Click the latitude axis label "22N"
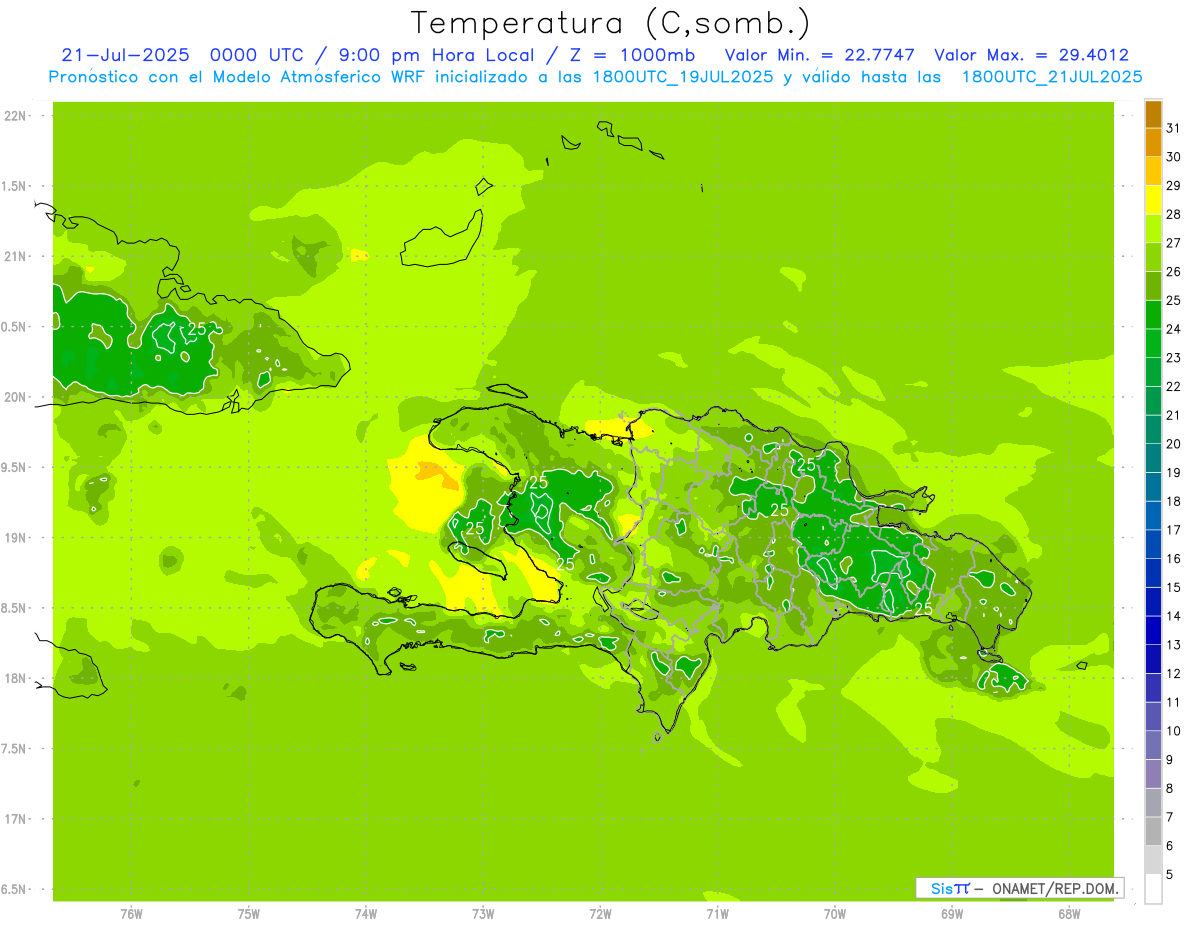The width and height of the screenshot is (1200, 927). point(15,115)
